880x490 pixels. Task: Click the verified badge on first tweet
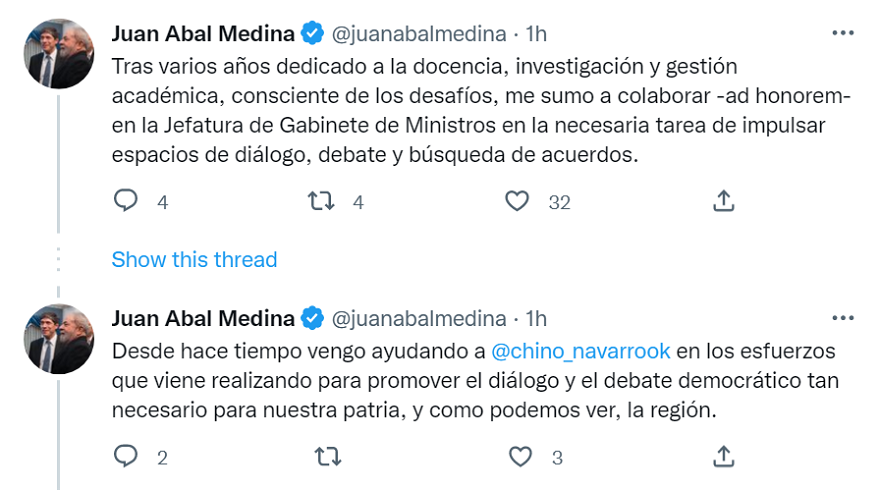pyautogui.click(x=313, y=34)
